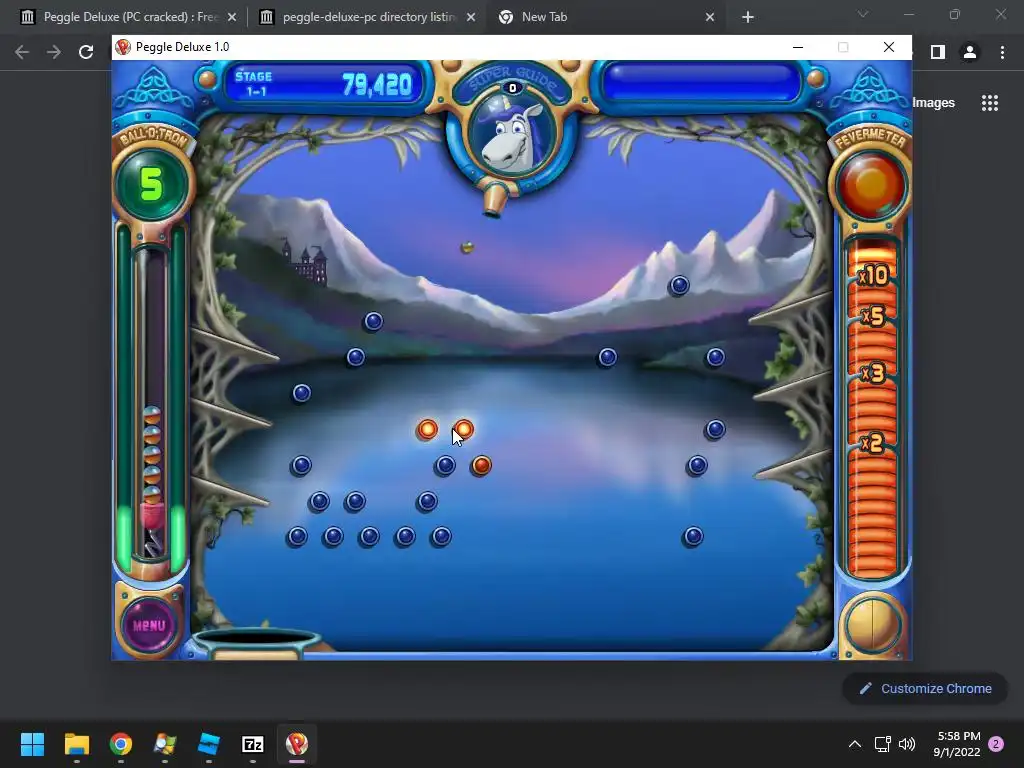Open the purple Menu button in Peggle

tap(149, 625)
